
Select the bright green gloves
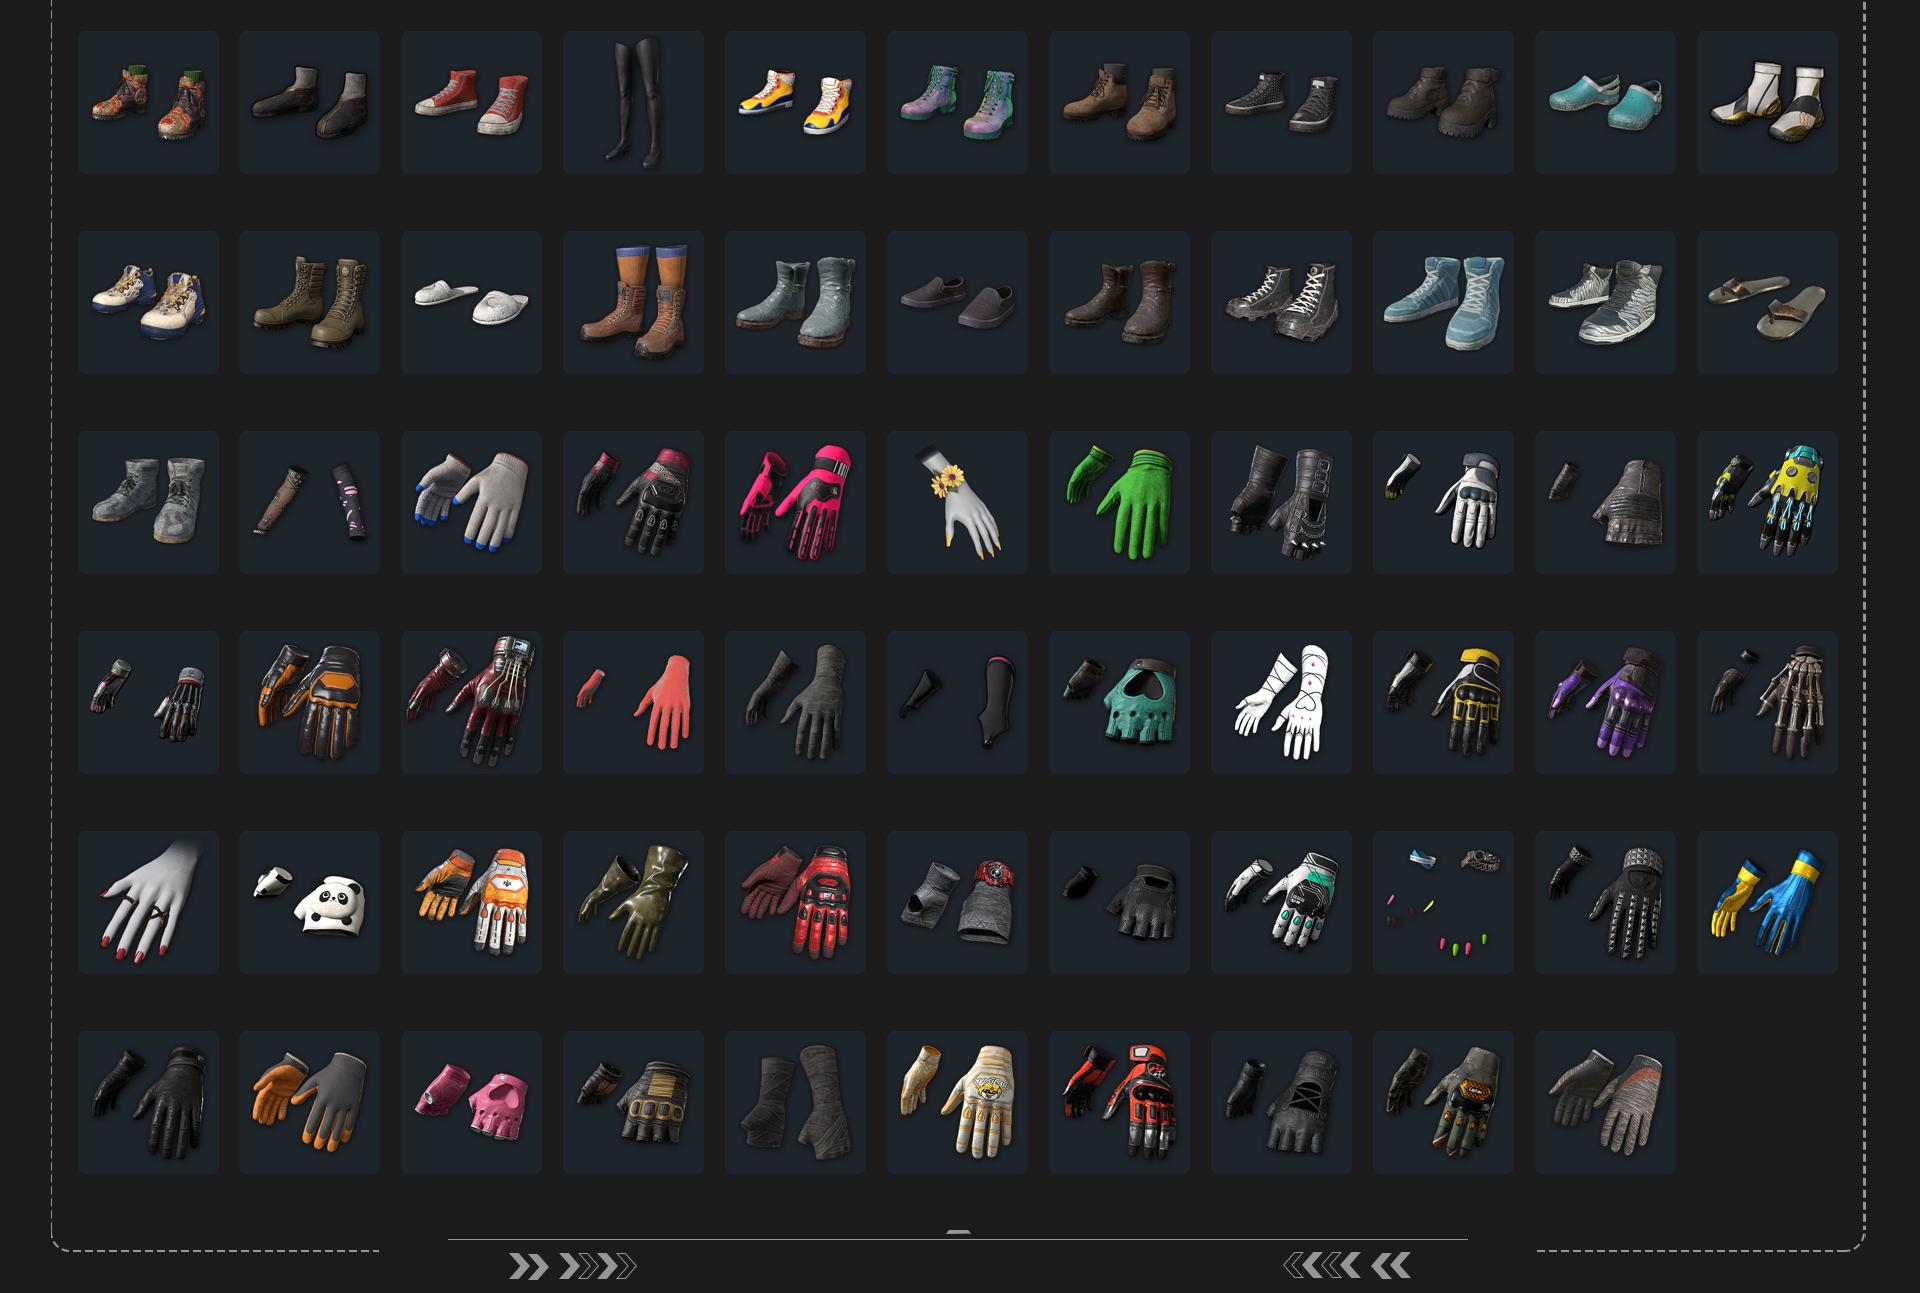1119,502
